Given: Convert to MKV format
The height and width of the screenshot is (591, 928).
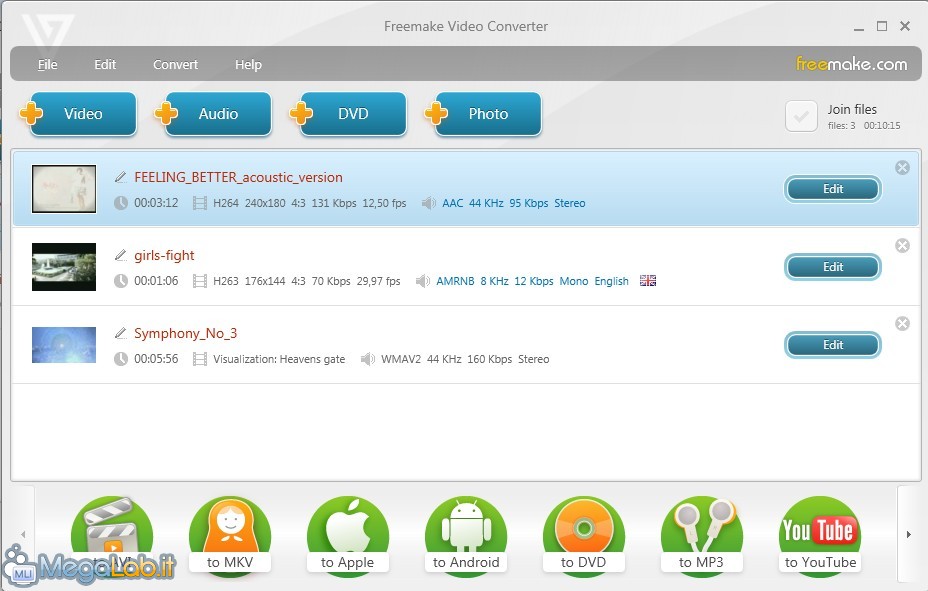Looking at the screenshot, I should [x=230, y=535].
